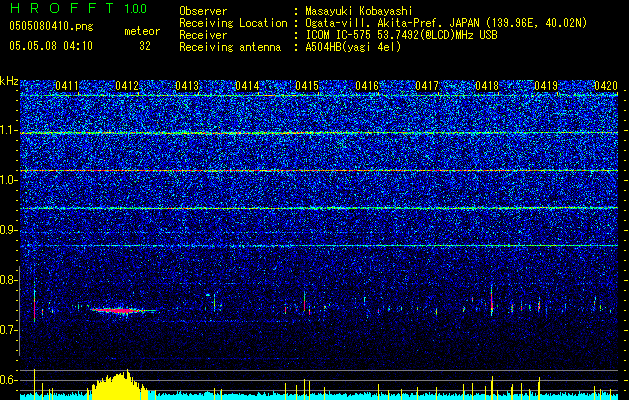Click the yellow intensity hump in bottom graph

pyautogui.click(x=120, y=385)
